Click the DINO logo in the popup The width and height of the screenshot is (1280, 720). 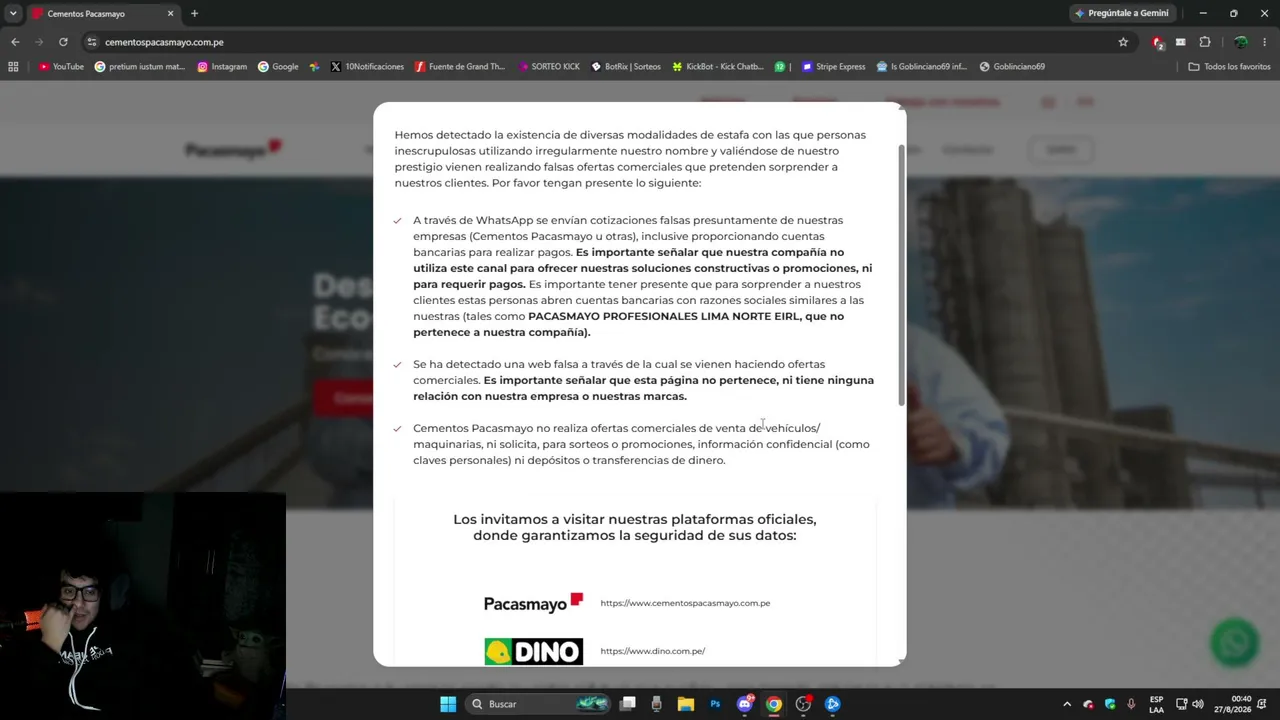tap(533, 651)
